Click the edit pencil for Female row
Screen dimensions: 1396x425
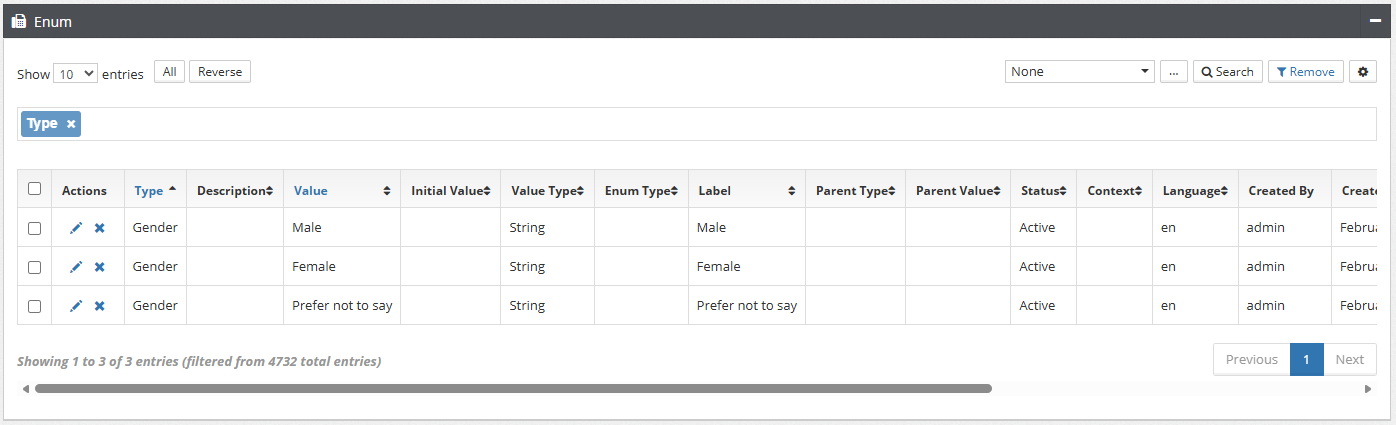point(76,267)
